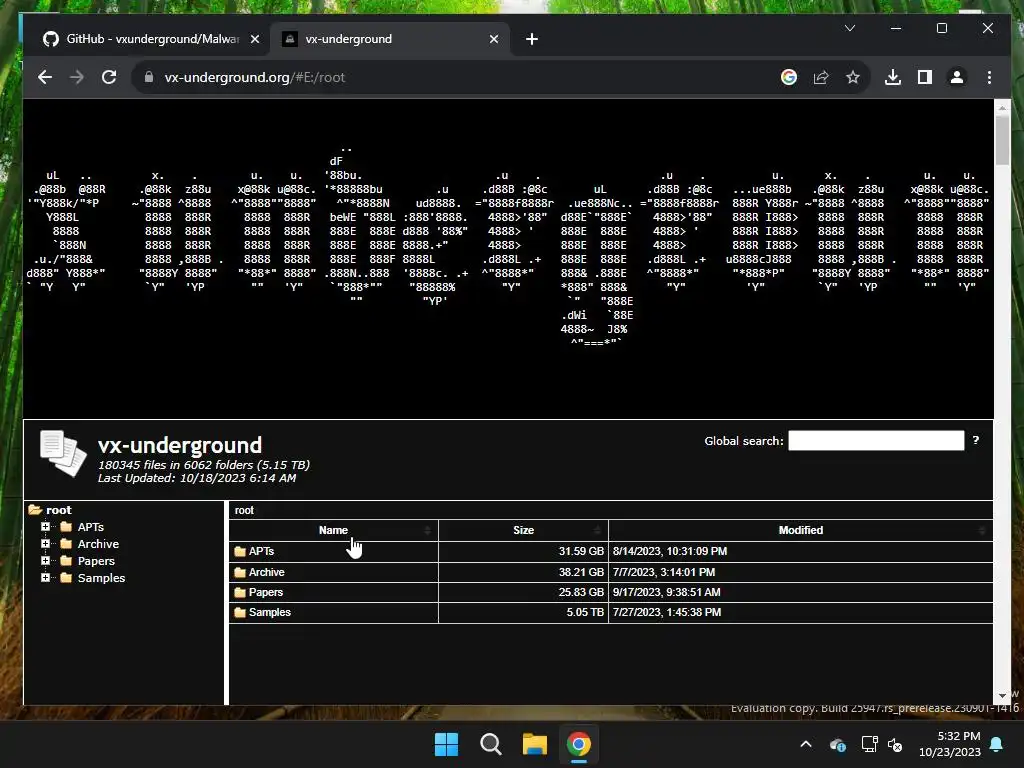This screenshot has width=1024, height=768.
Task: Open Samples folder in file table
Action: 270,613
